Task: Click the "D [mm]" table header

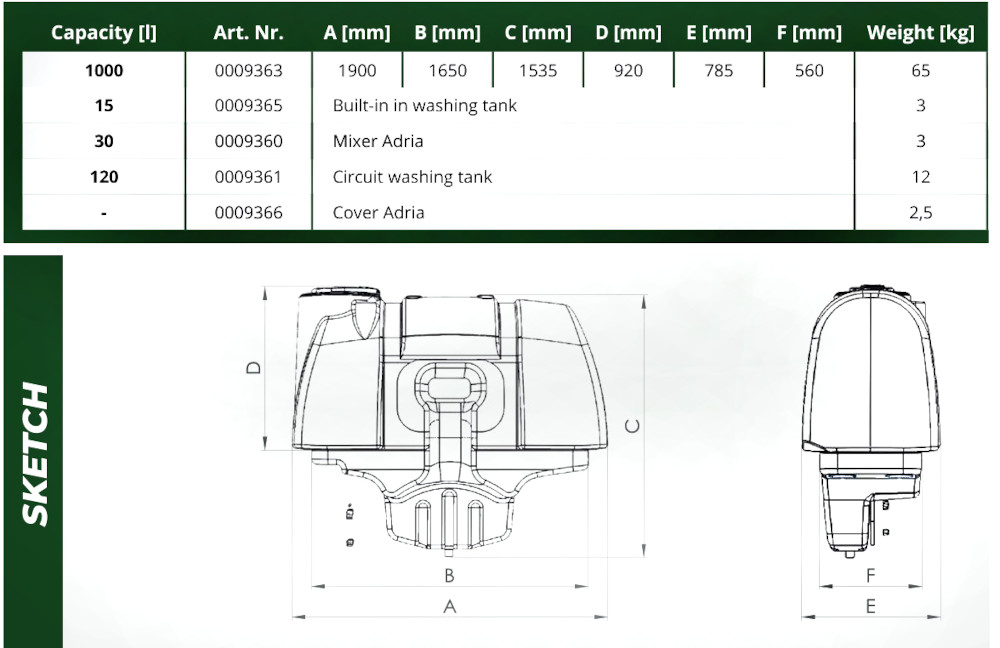Action: (x=628, y=33)
